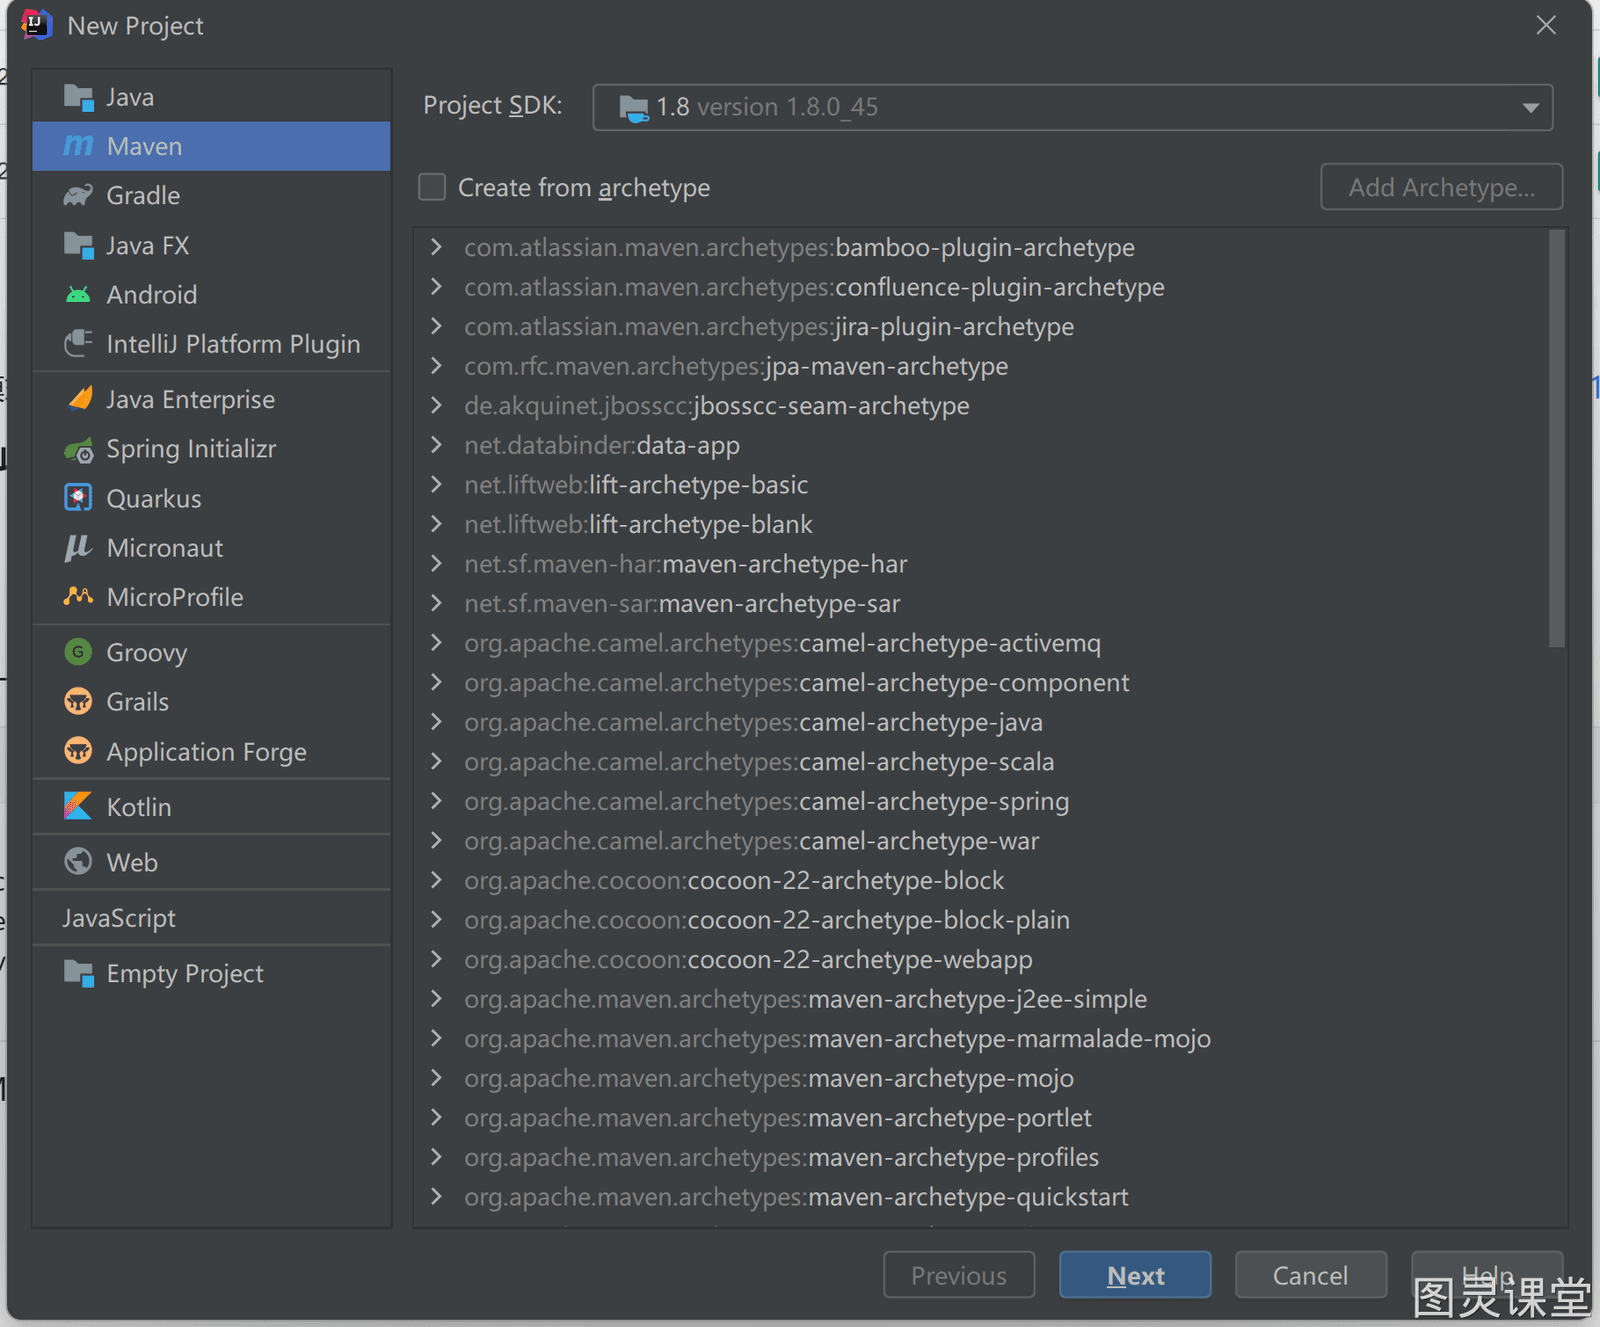Select camel-archetype-war archetype

pyautogui.click(x=752, y=841)
